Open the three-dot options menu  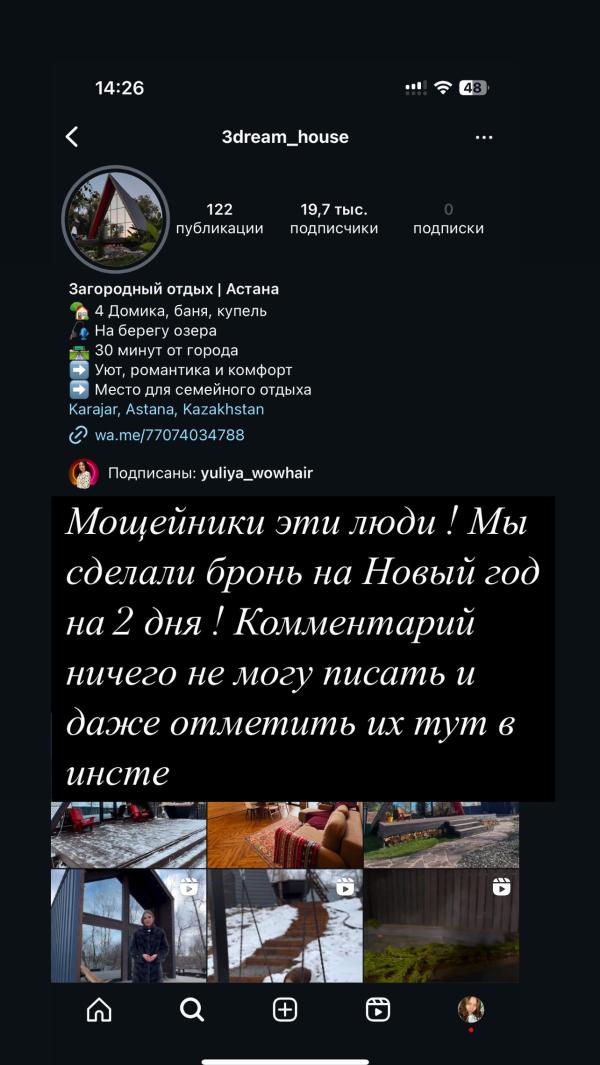pyautogui.click(x=484, y=137)
